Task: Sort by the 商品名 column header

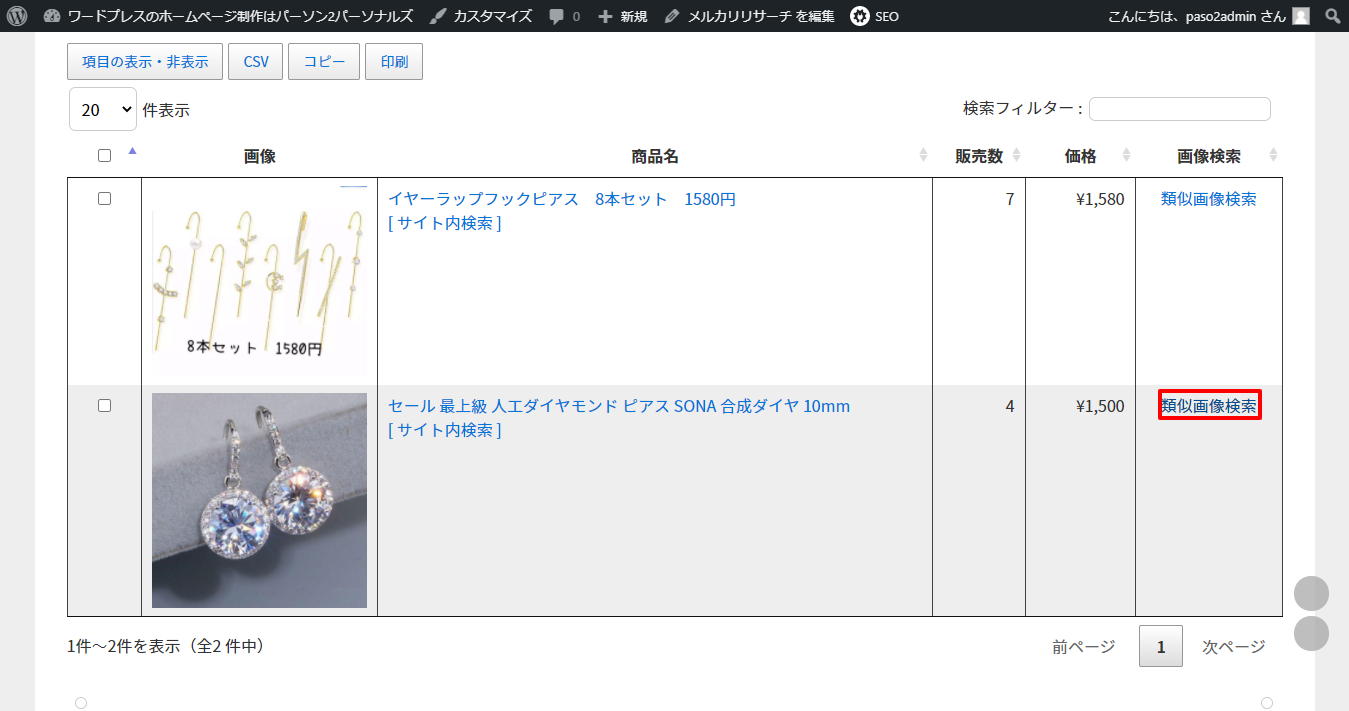Action: [655, 156]
